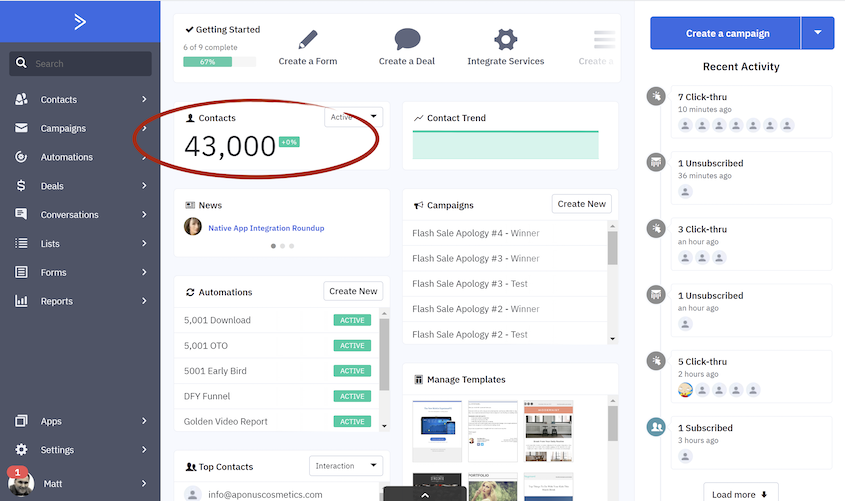The width and height of the screenshot is (845, 501).
Task: Open the Active filter dropdown in Contacts card
Action: coord(354,117)
